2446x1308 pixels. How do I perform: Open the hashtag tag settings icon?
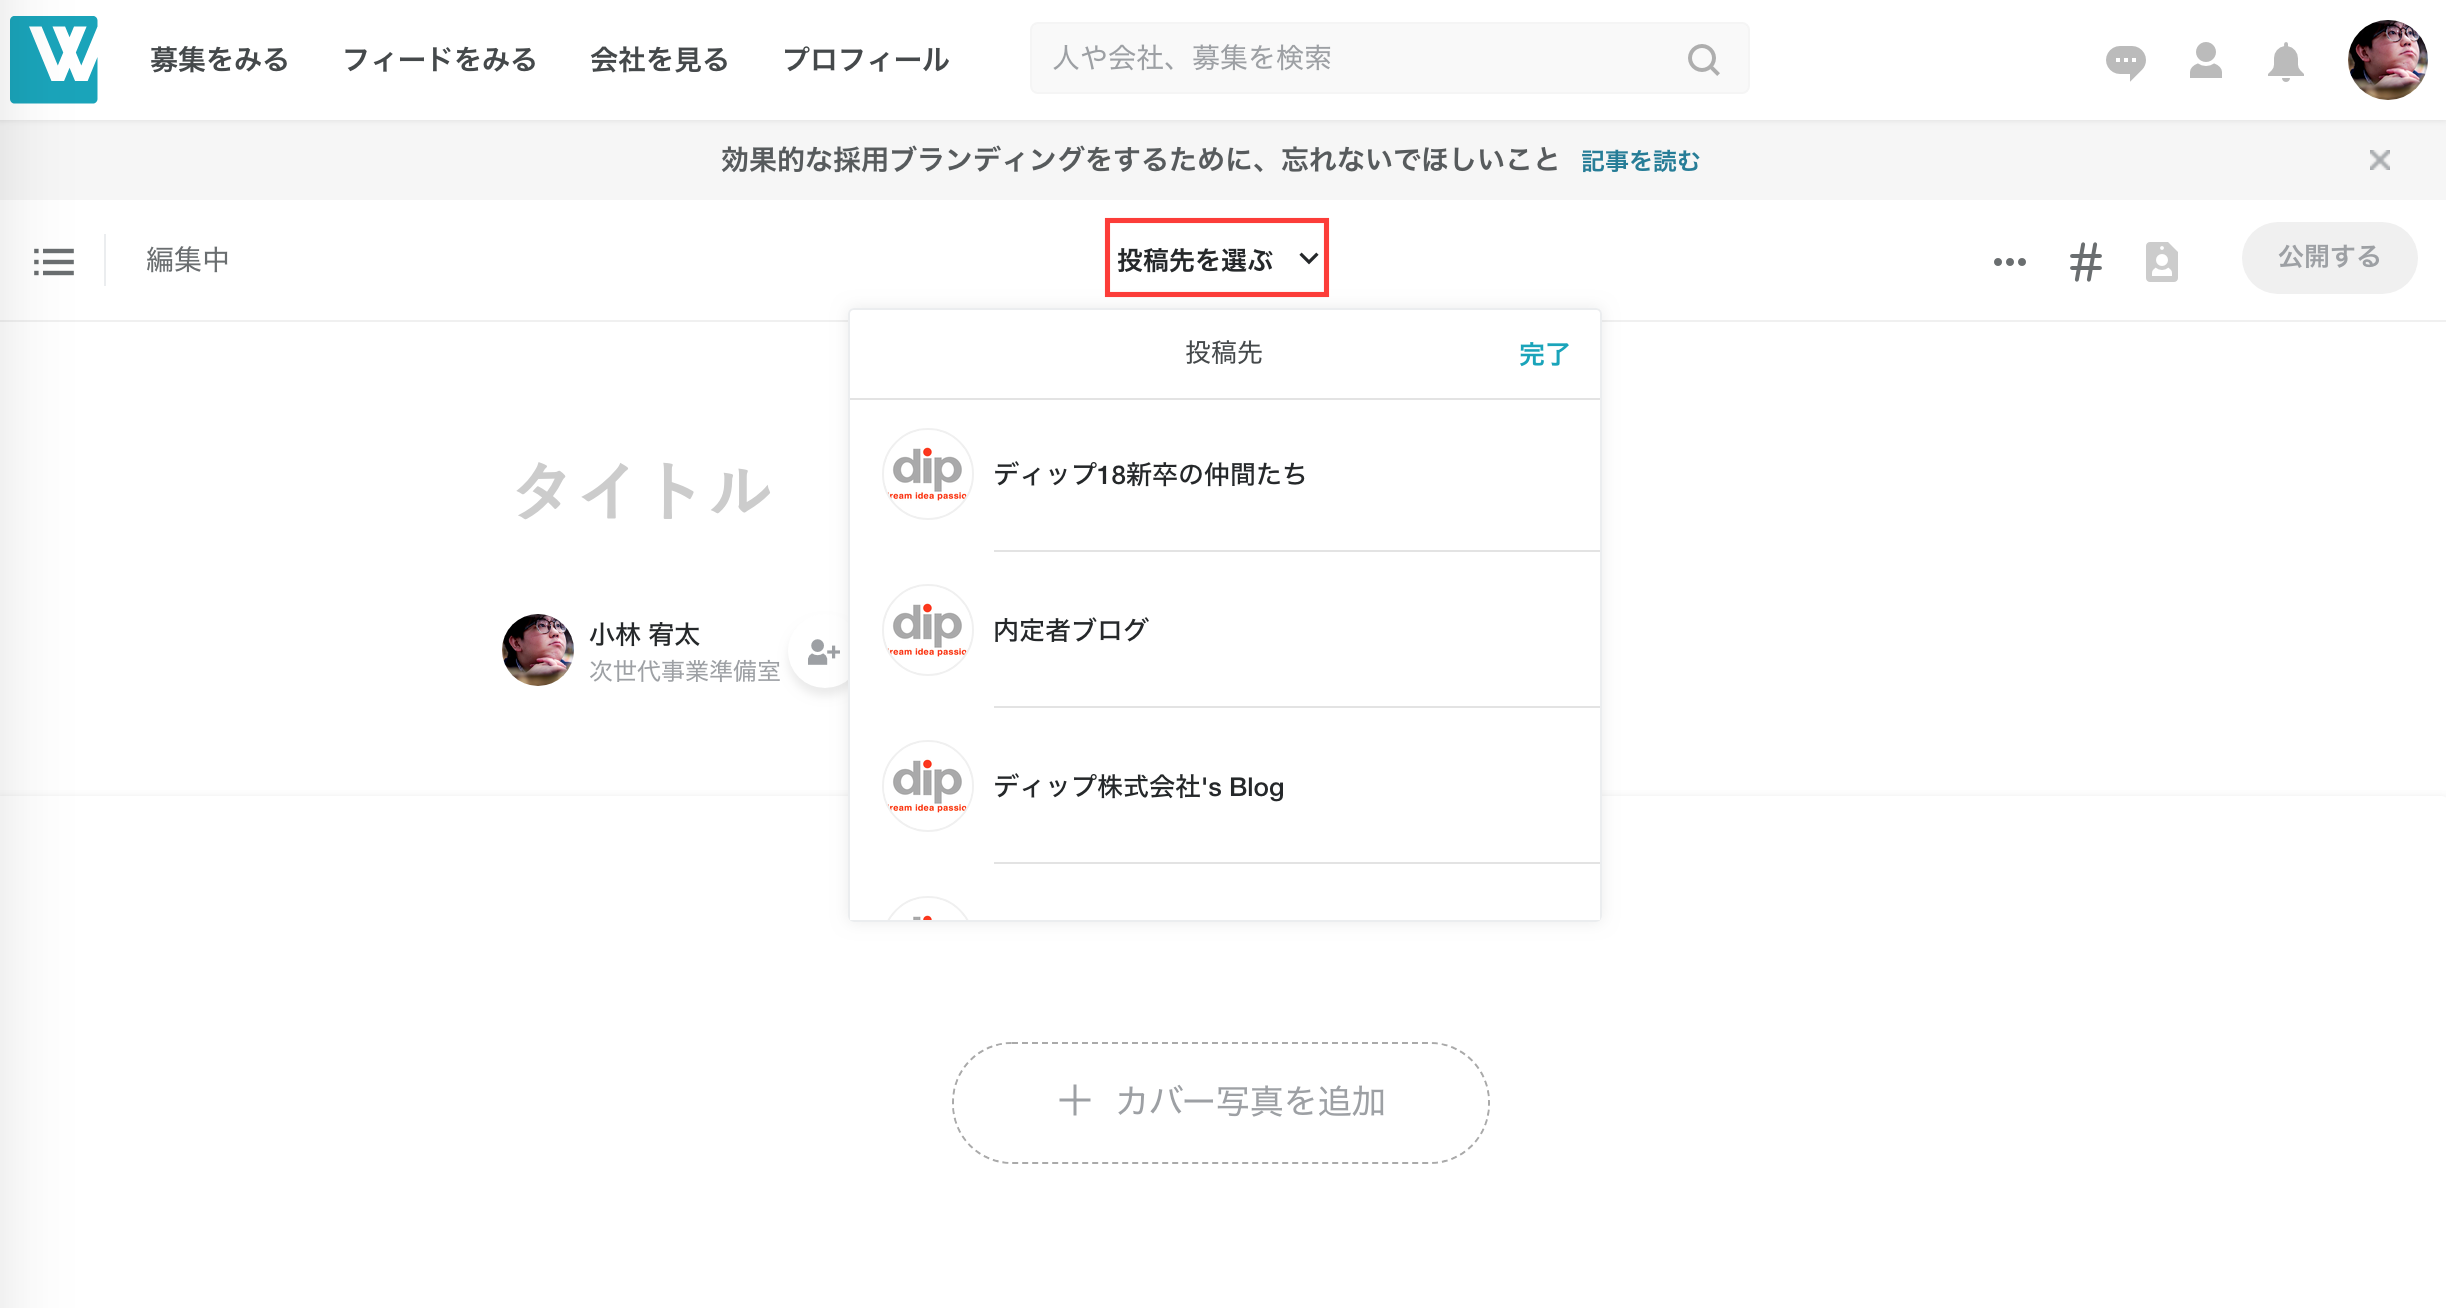pos(2085,262)
